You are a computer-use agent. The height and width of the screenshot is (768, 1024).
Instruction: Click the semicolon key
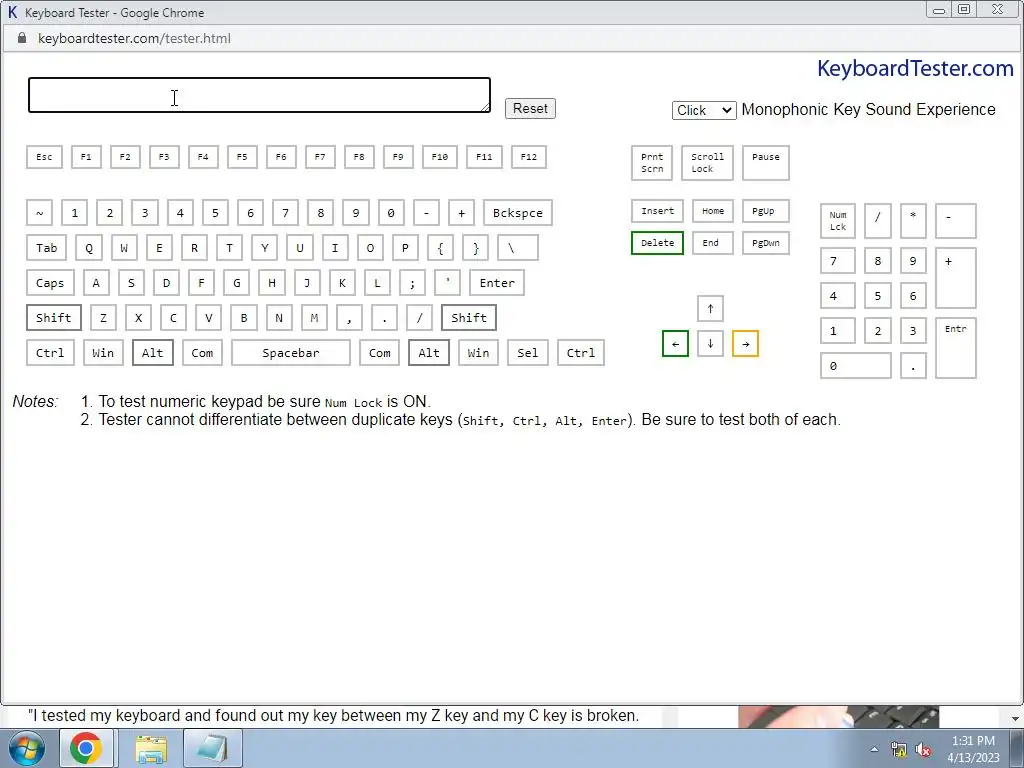click(x=412, y=283)
